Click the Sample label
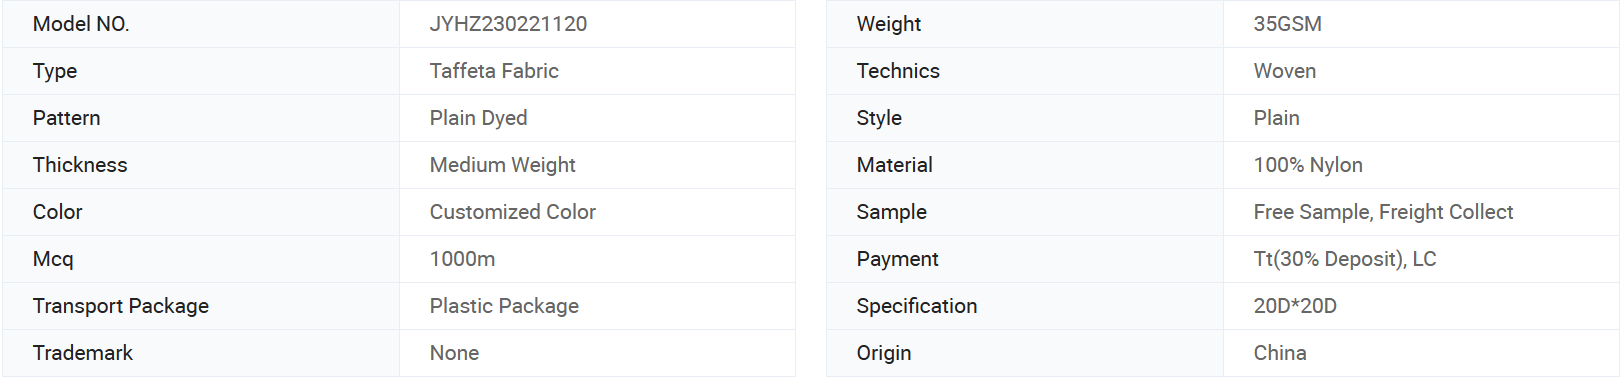The height and width of the screenshot is (378, 1623). click(891, 212)
